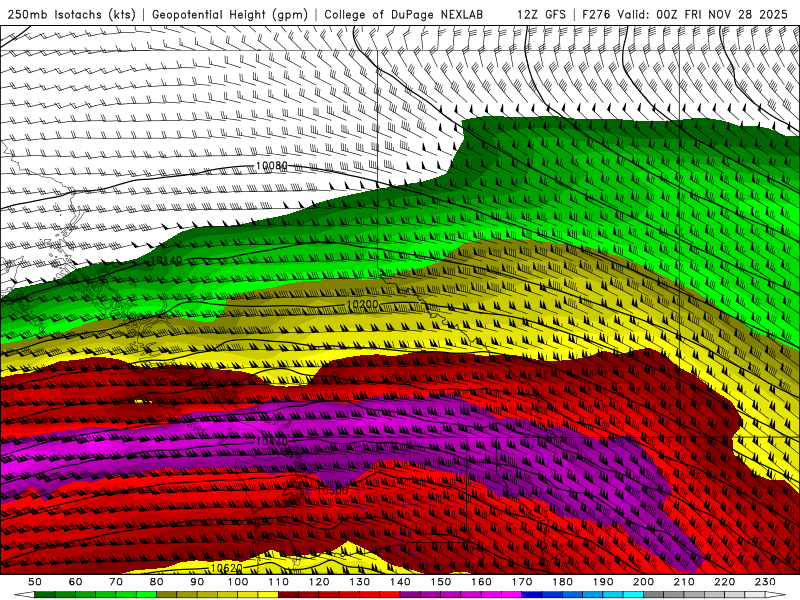Click the colorbar label 60
The width and height of the screenshot is (800, 600).
(75, 582)
